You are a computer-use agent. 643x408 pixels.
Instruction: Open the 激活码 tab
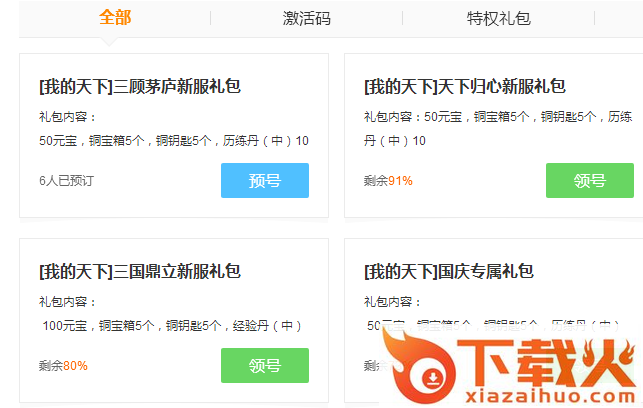point(306,18)
